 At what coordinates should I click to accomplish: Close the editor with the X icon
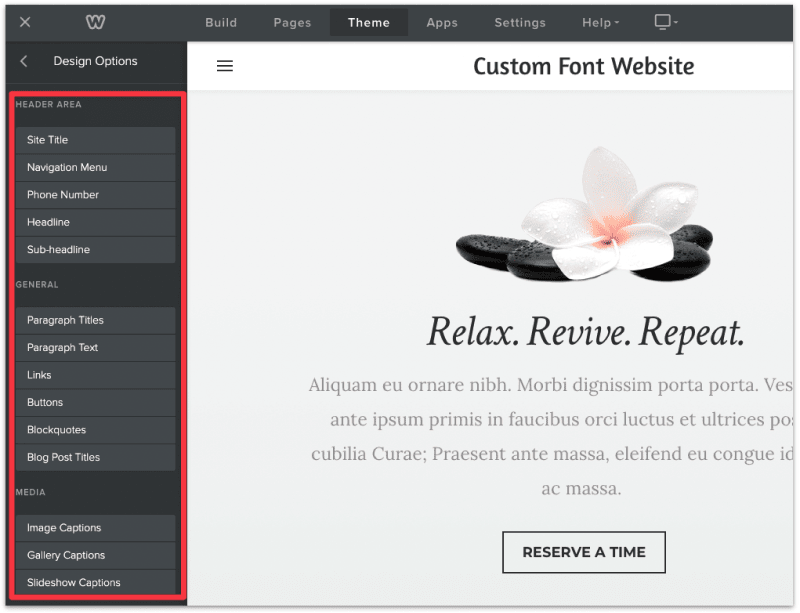[x=24, y=22]
